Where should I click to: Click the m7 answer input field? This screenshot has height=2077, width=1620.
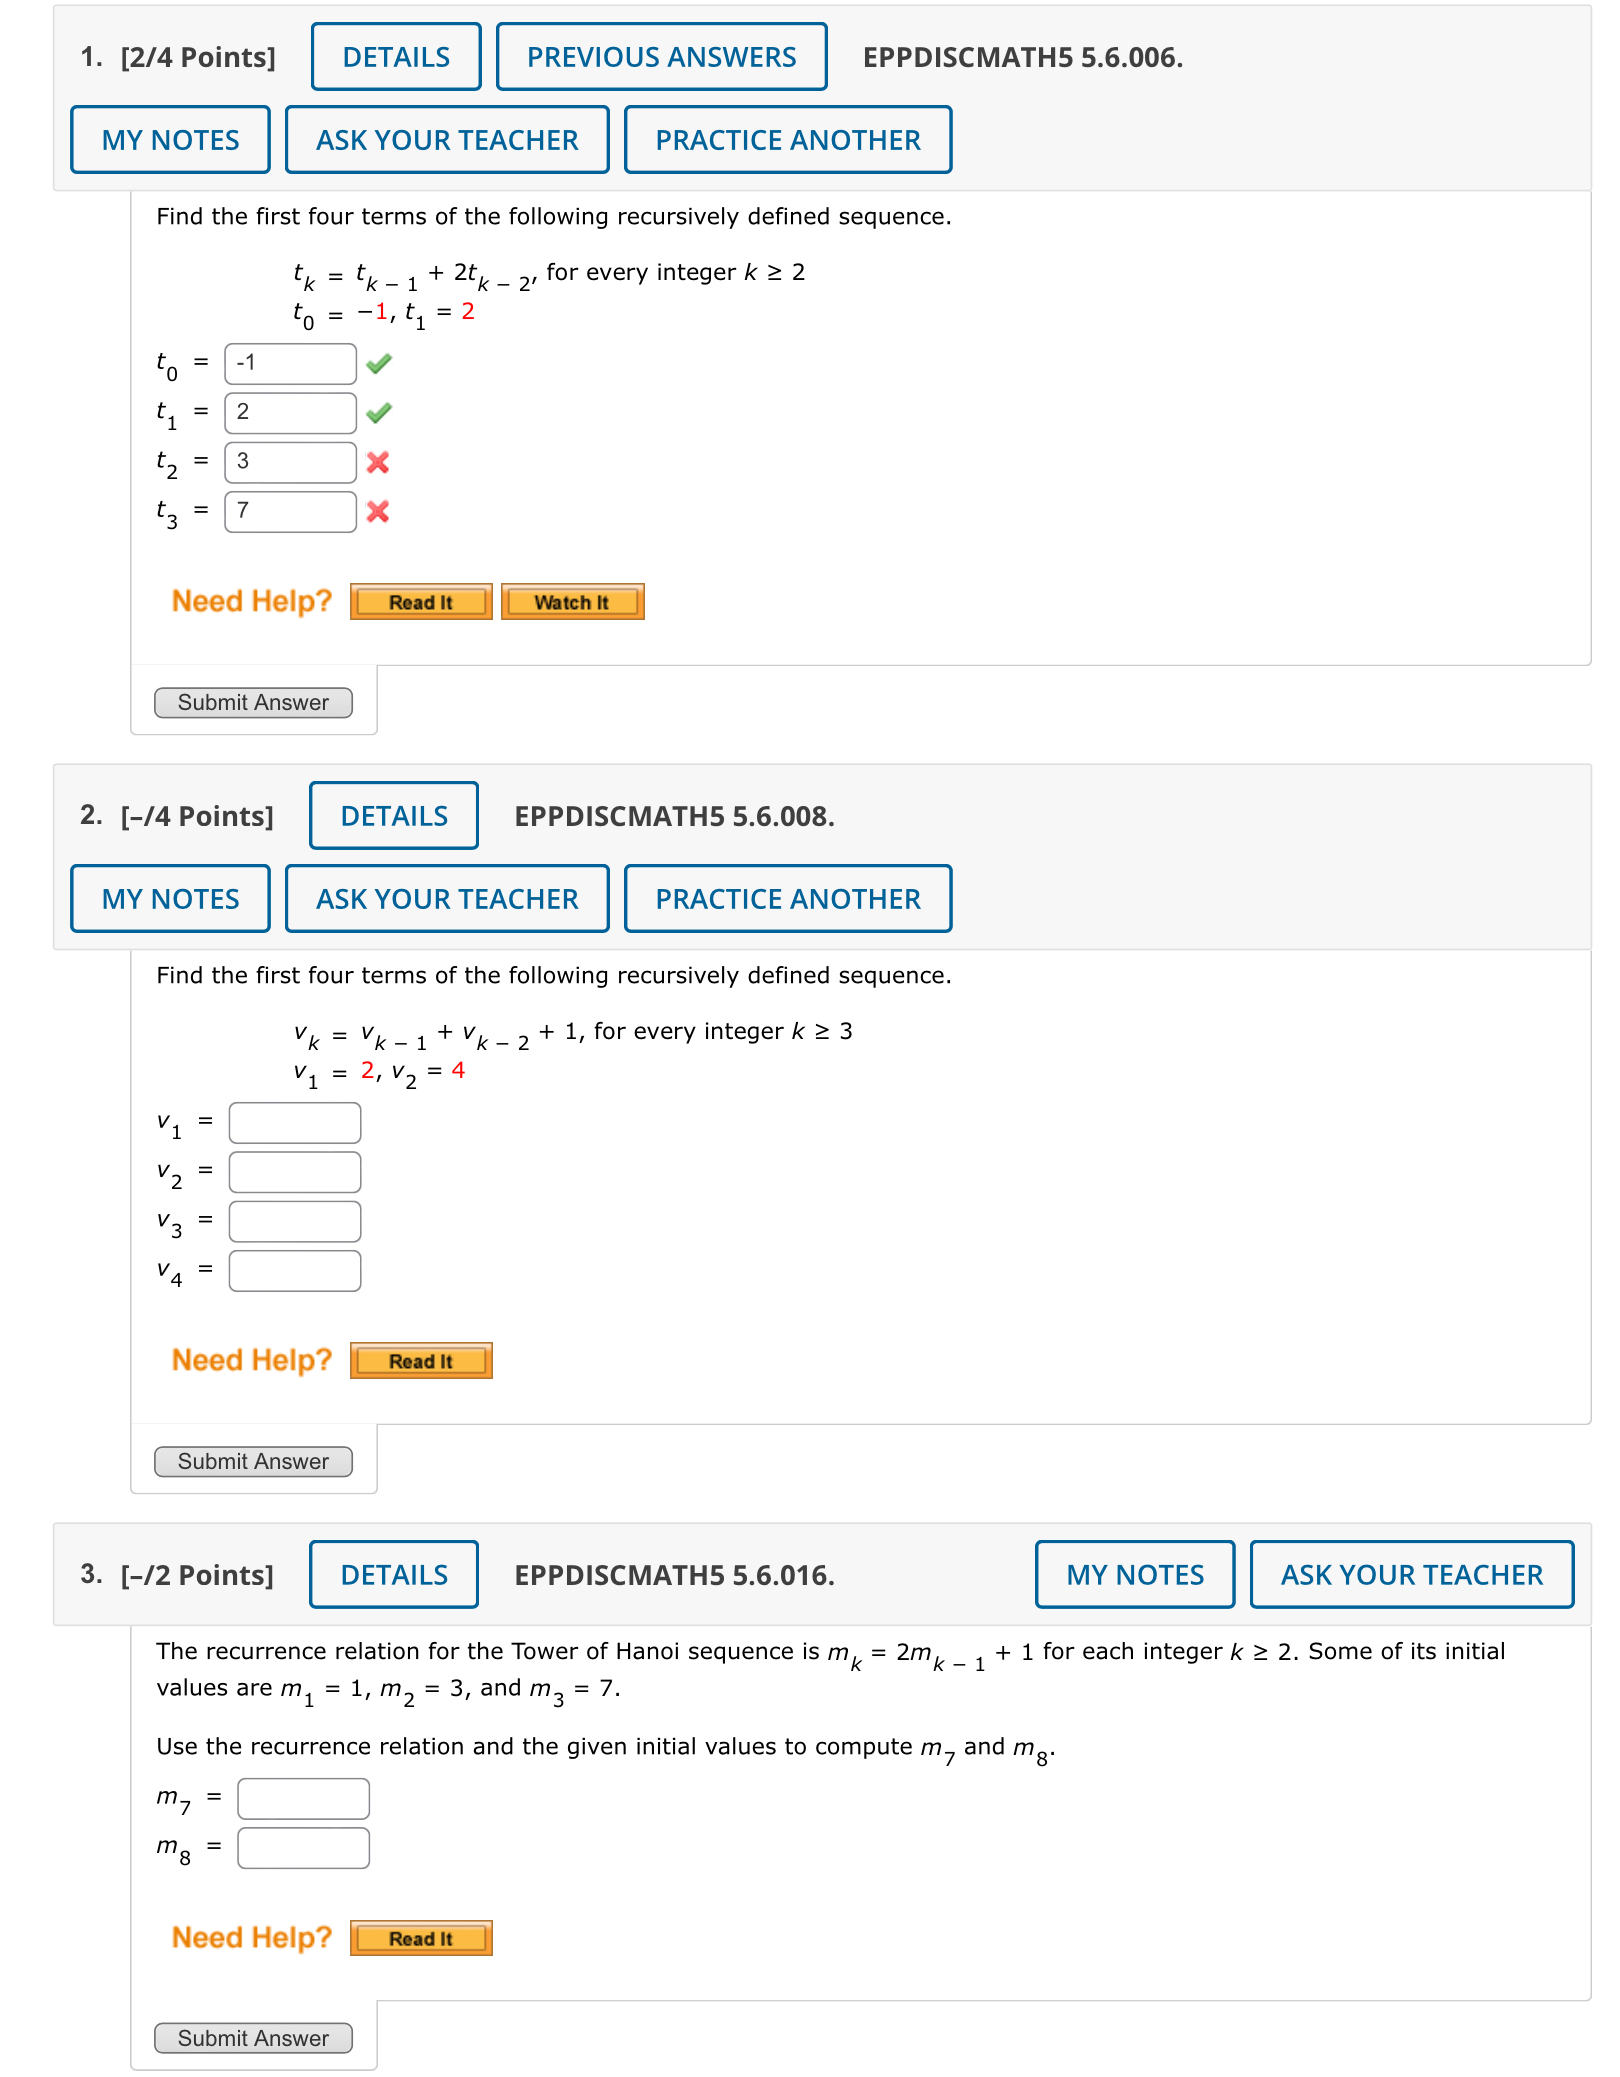302,1798
